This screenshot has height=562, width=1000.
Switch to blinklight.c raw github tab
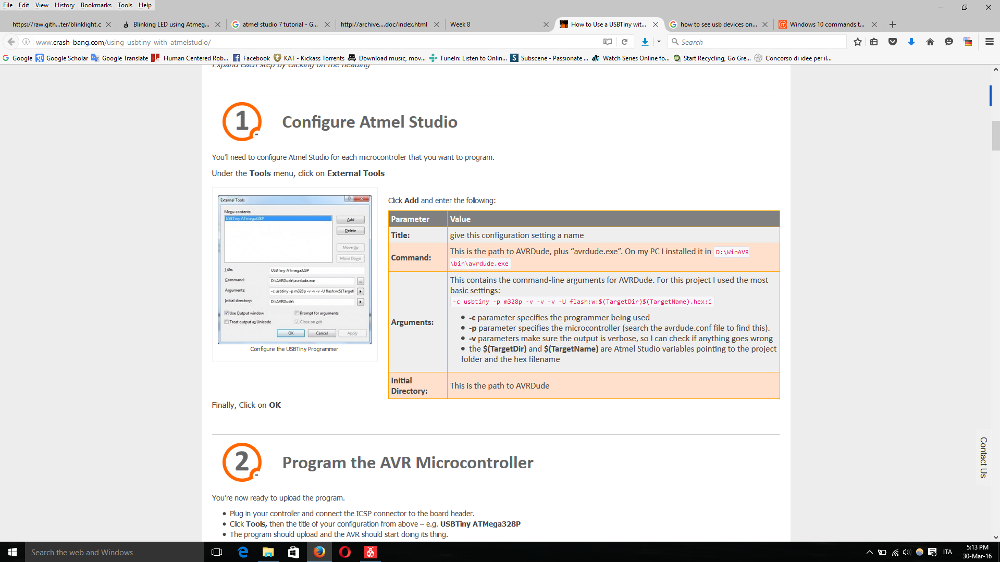56,24
